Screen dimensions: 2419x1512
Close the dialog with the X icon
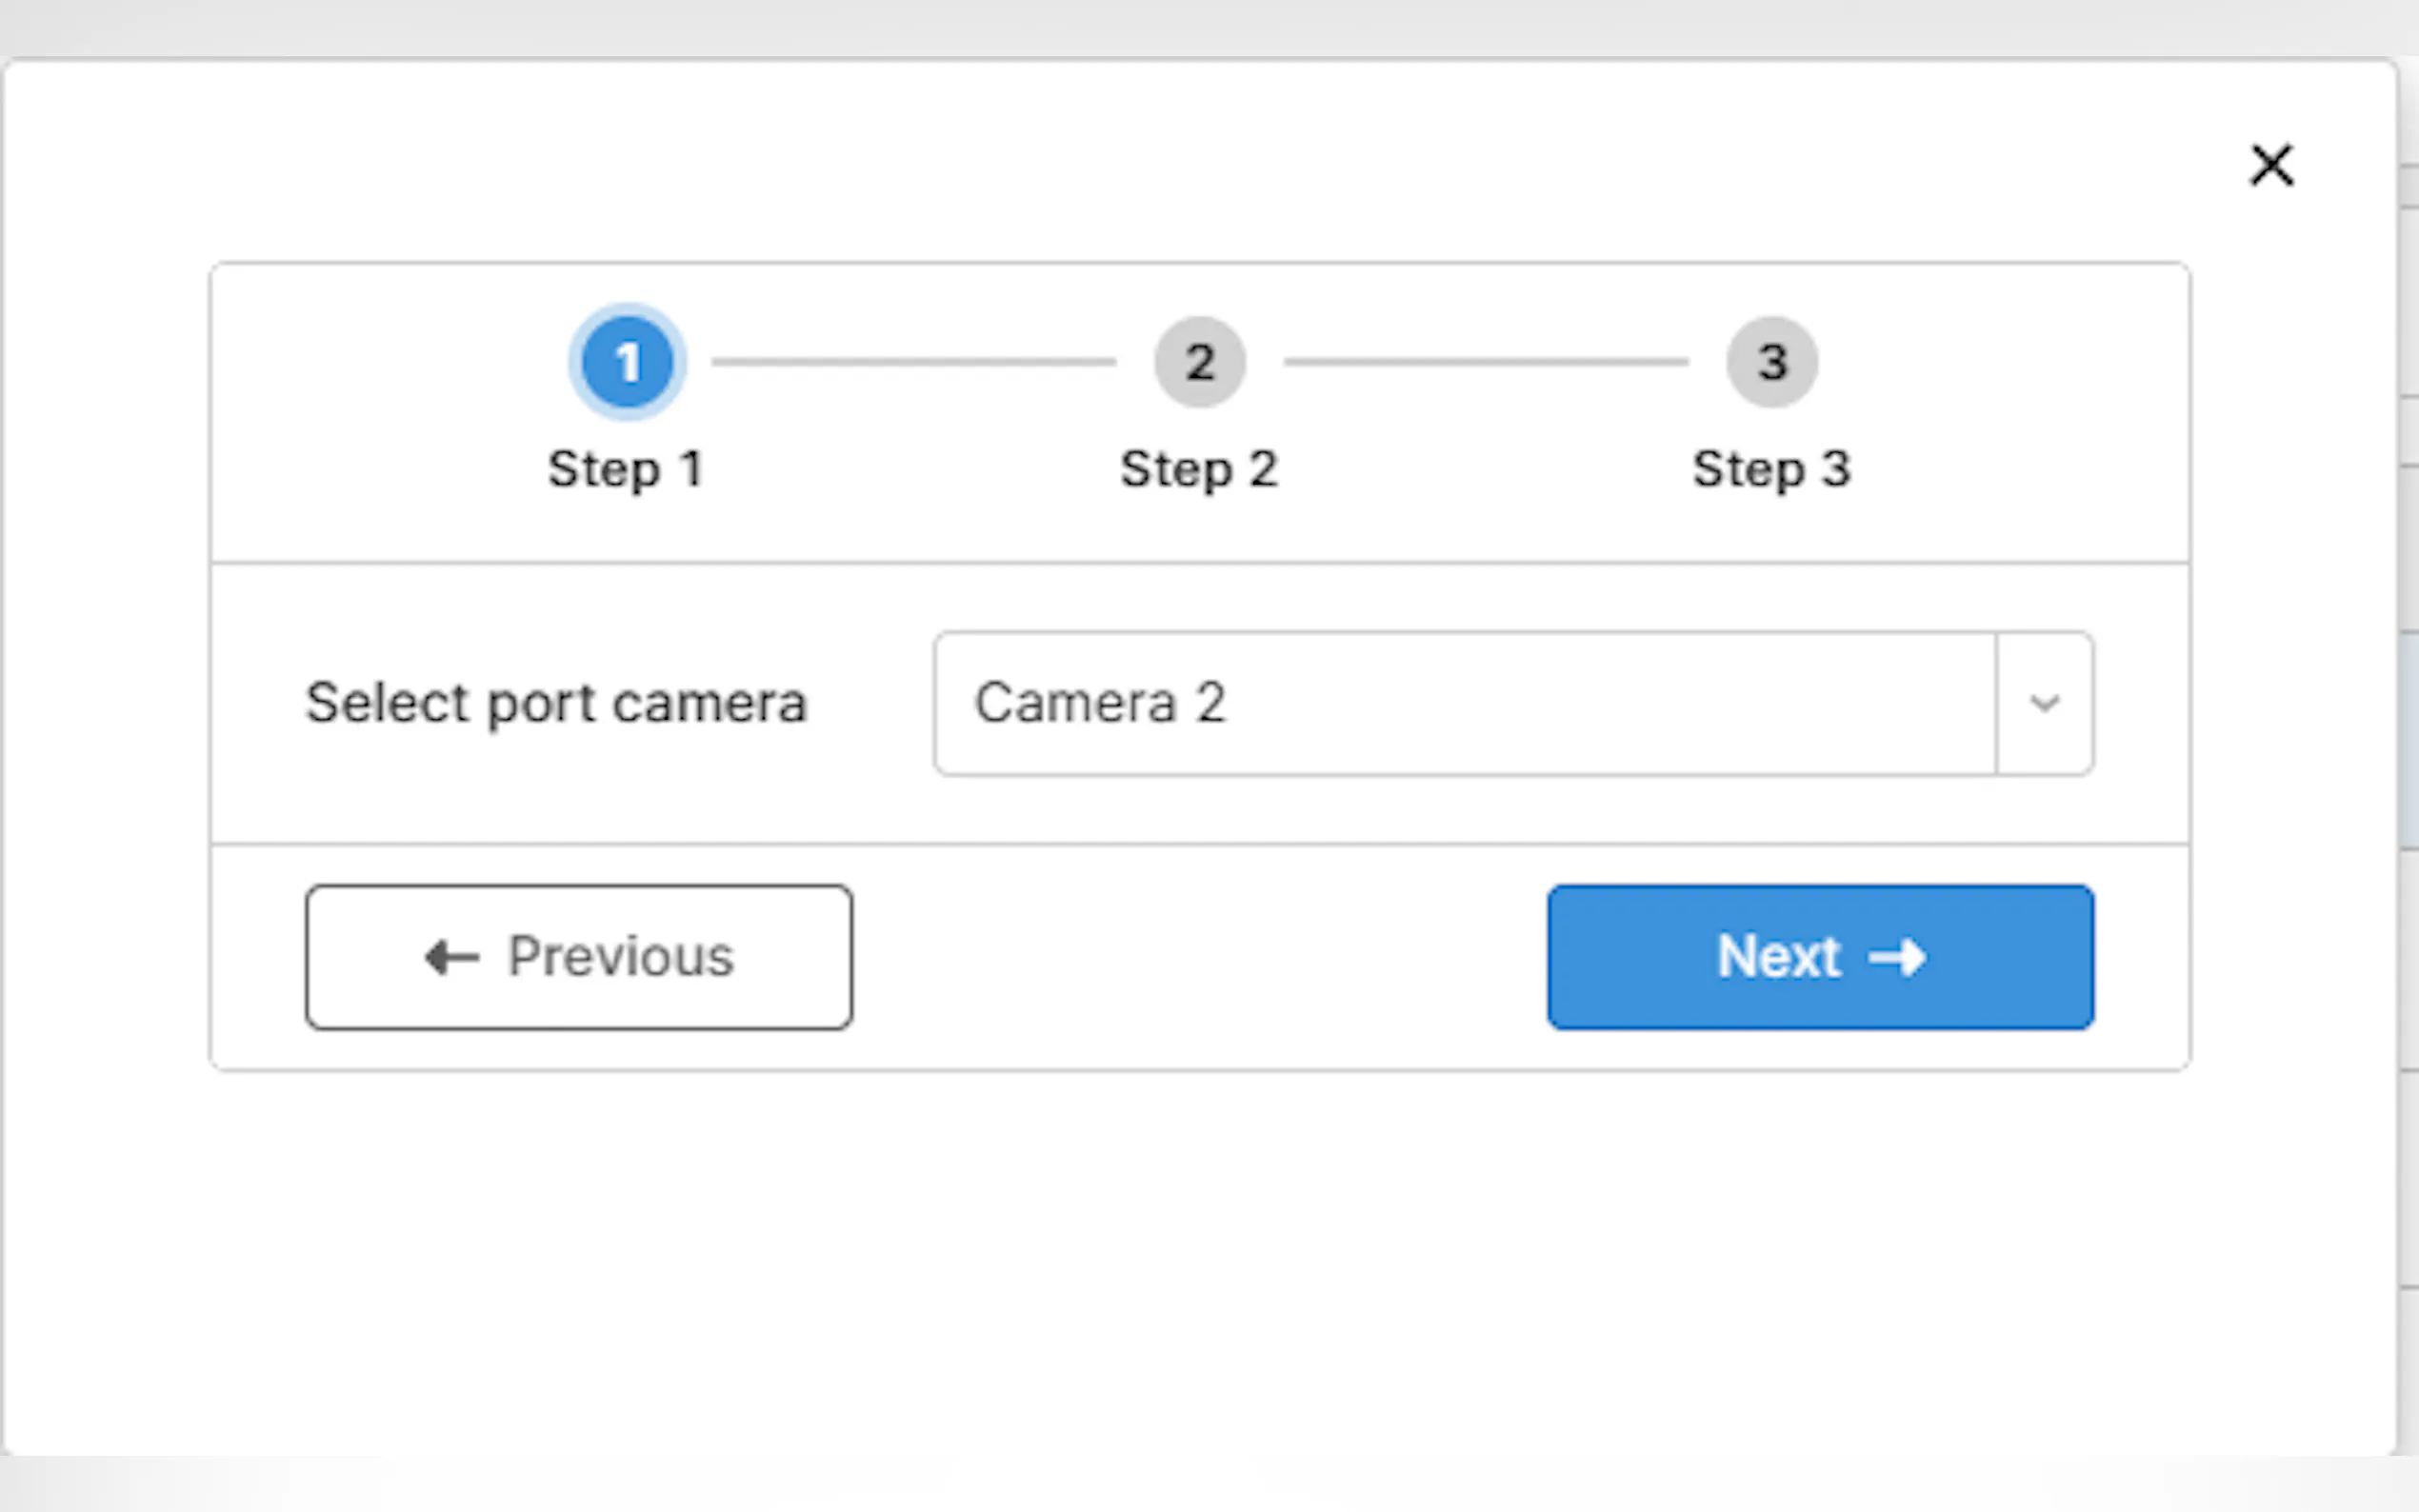2271,165
